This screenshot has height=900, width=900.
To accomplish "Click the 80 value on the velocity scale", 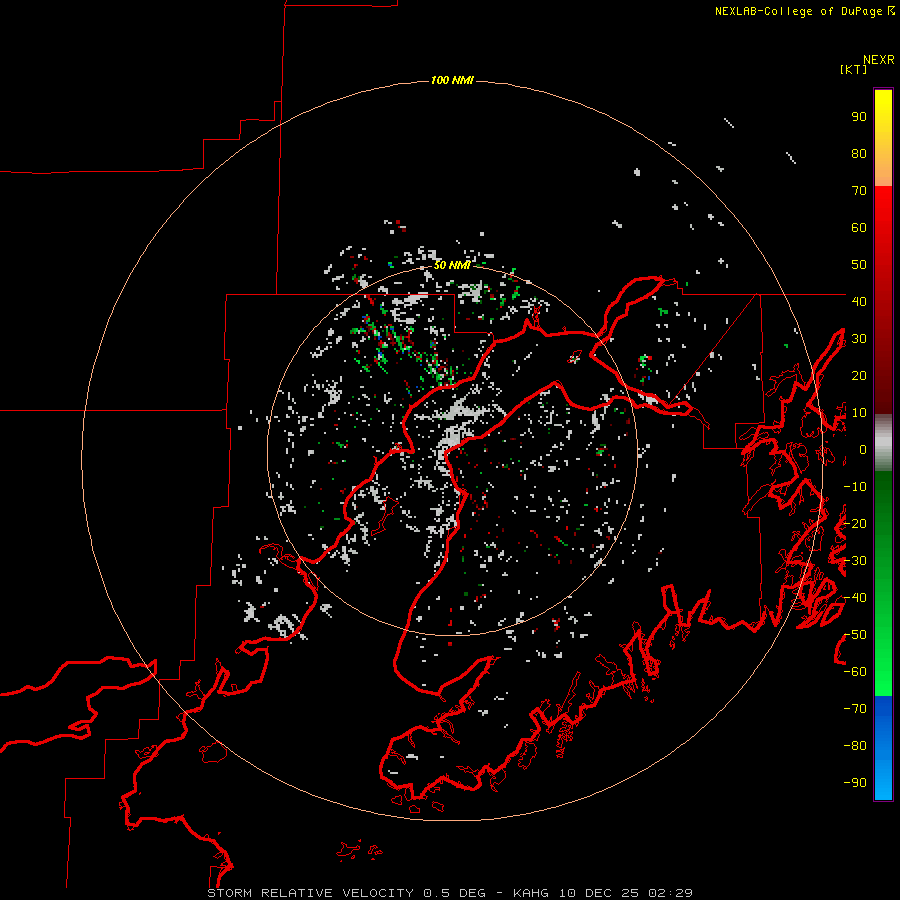I will pyautogui.click(x=859, y=154).
